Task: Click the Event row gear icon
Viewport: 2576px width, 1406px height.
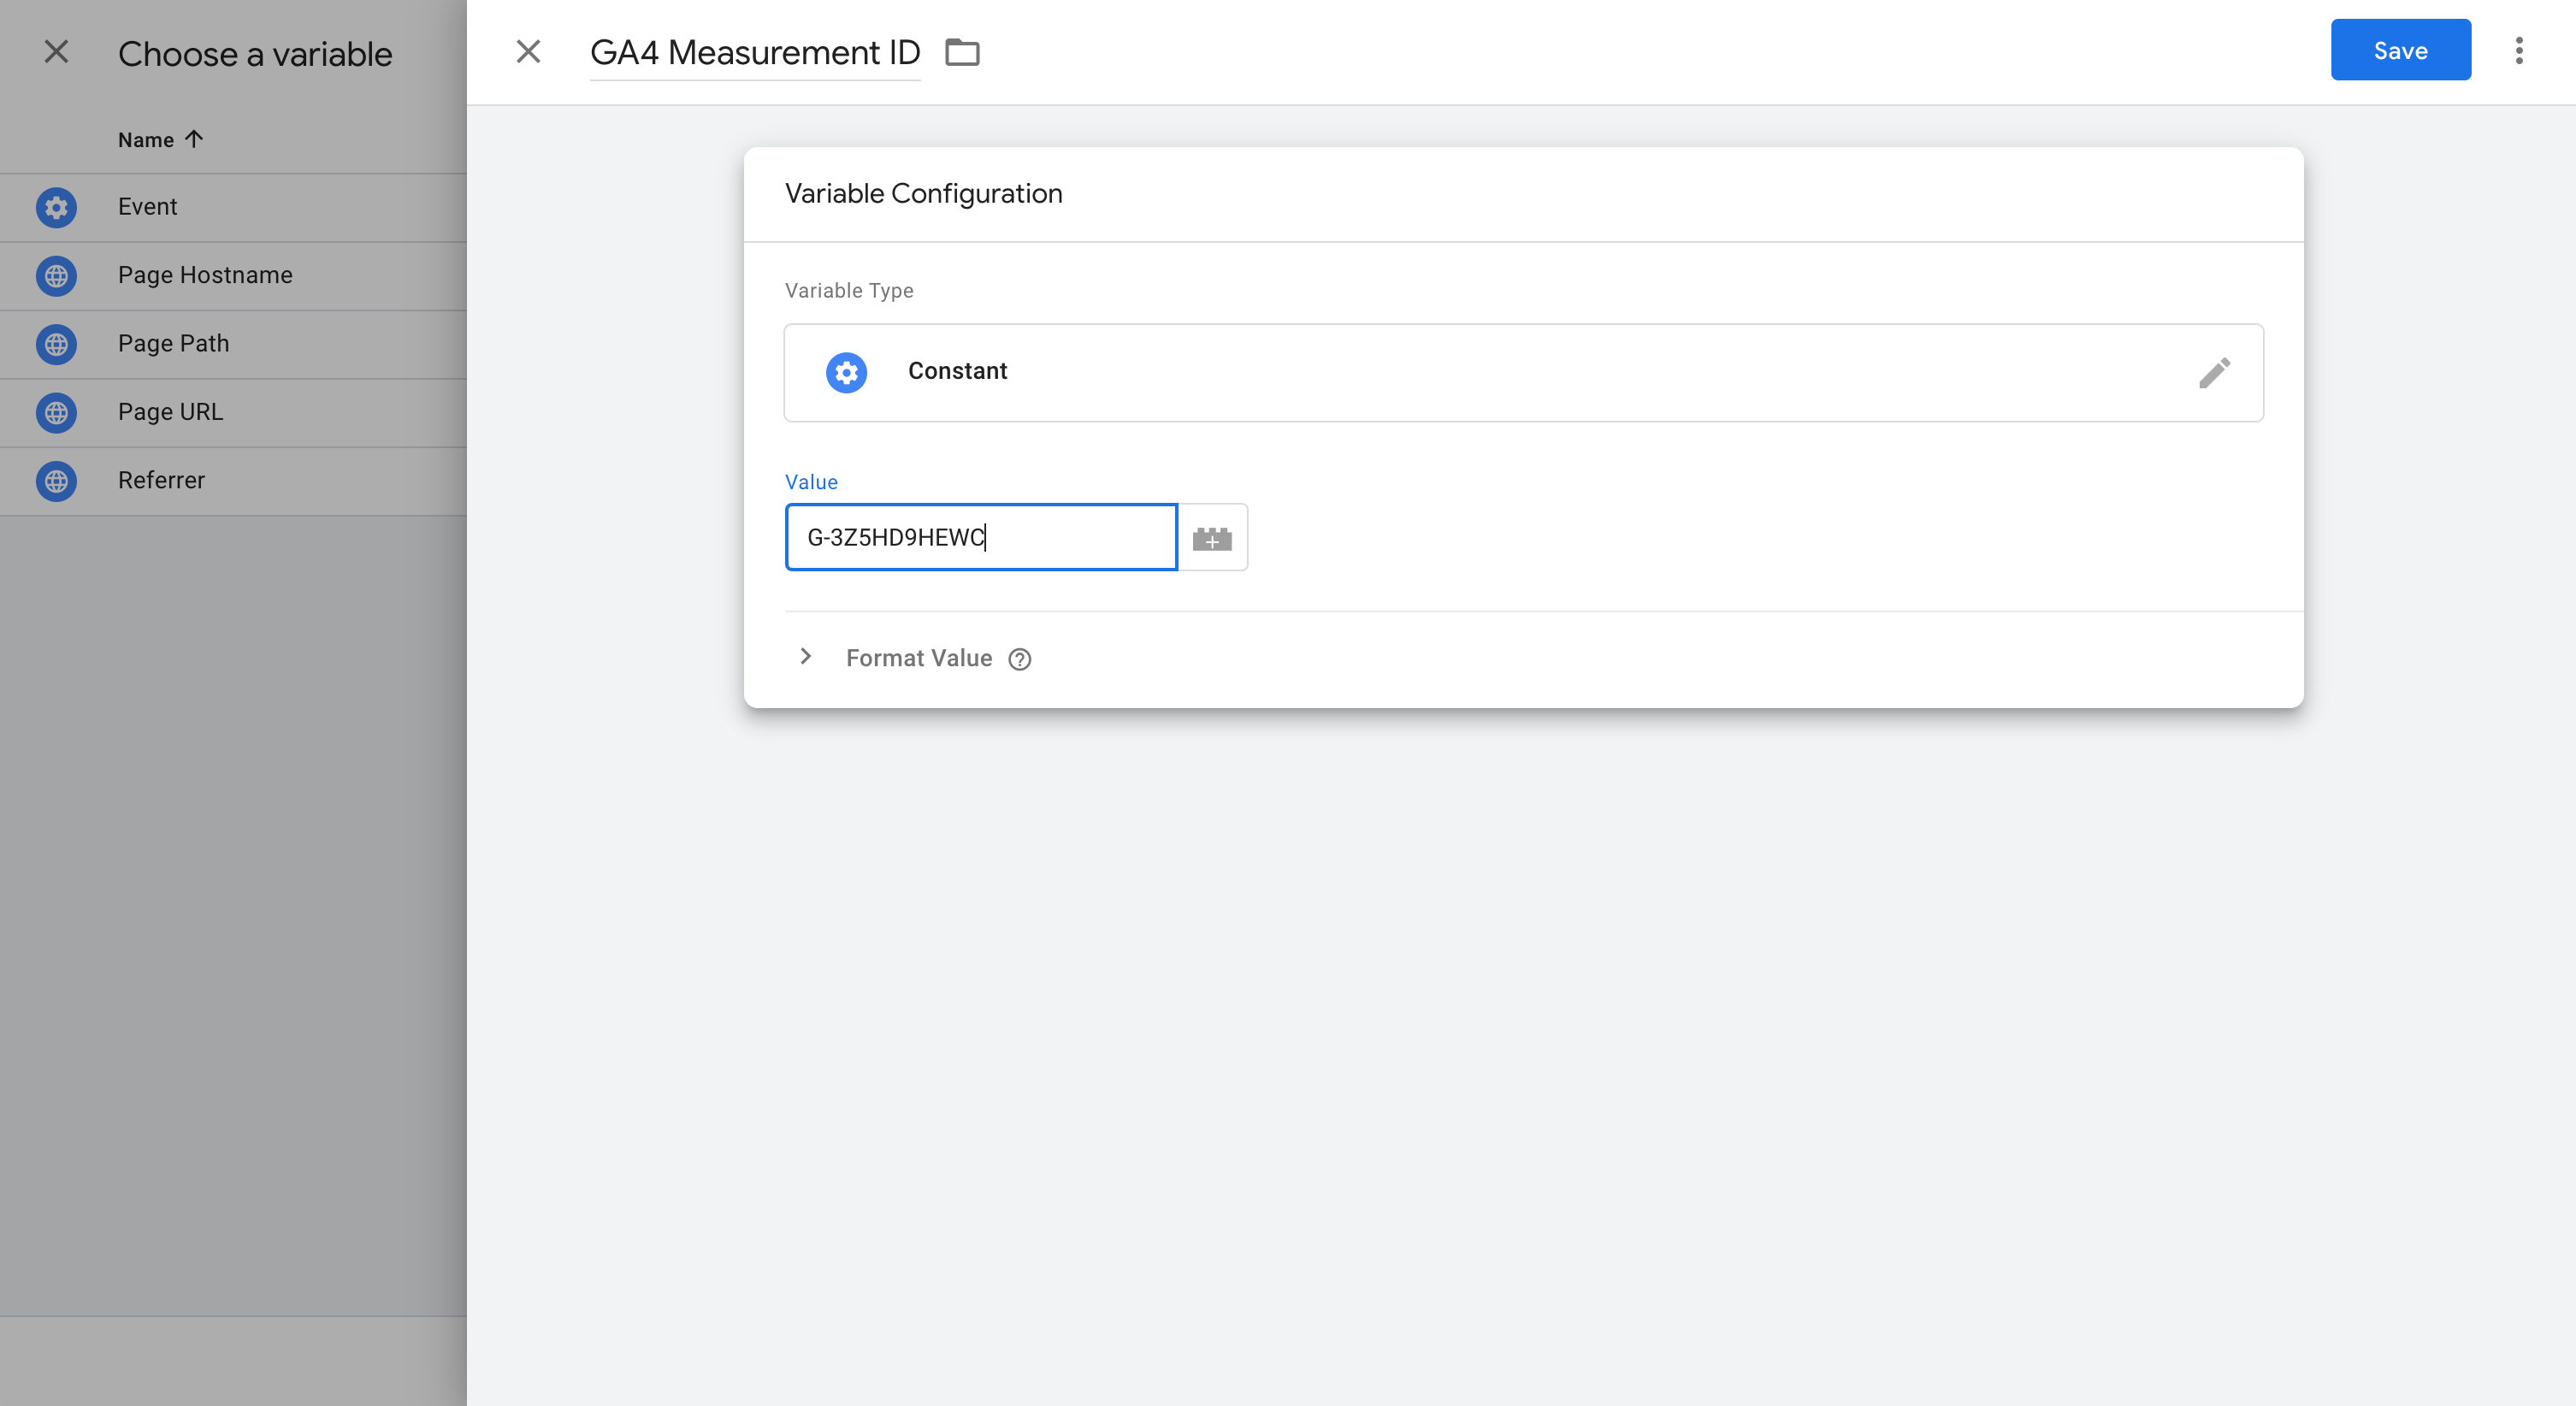Action: point(56,207)
